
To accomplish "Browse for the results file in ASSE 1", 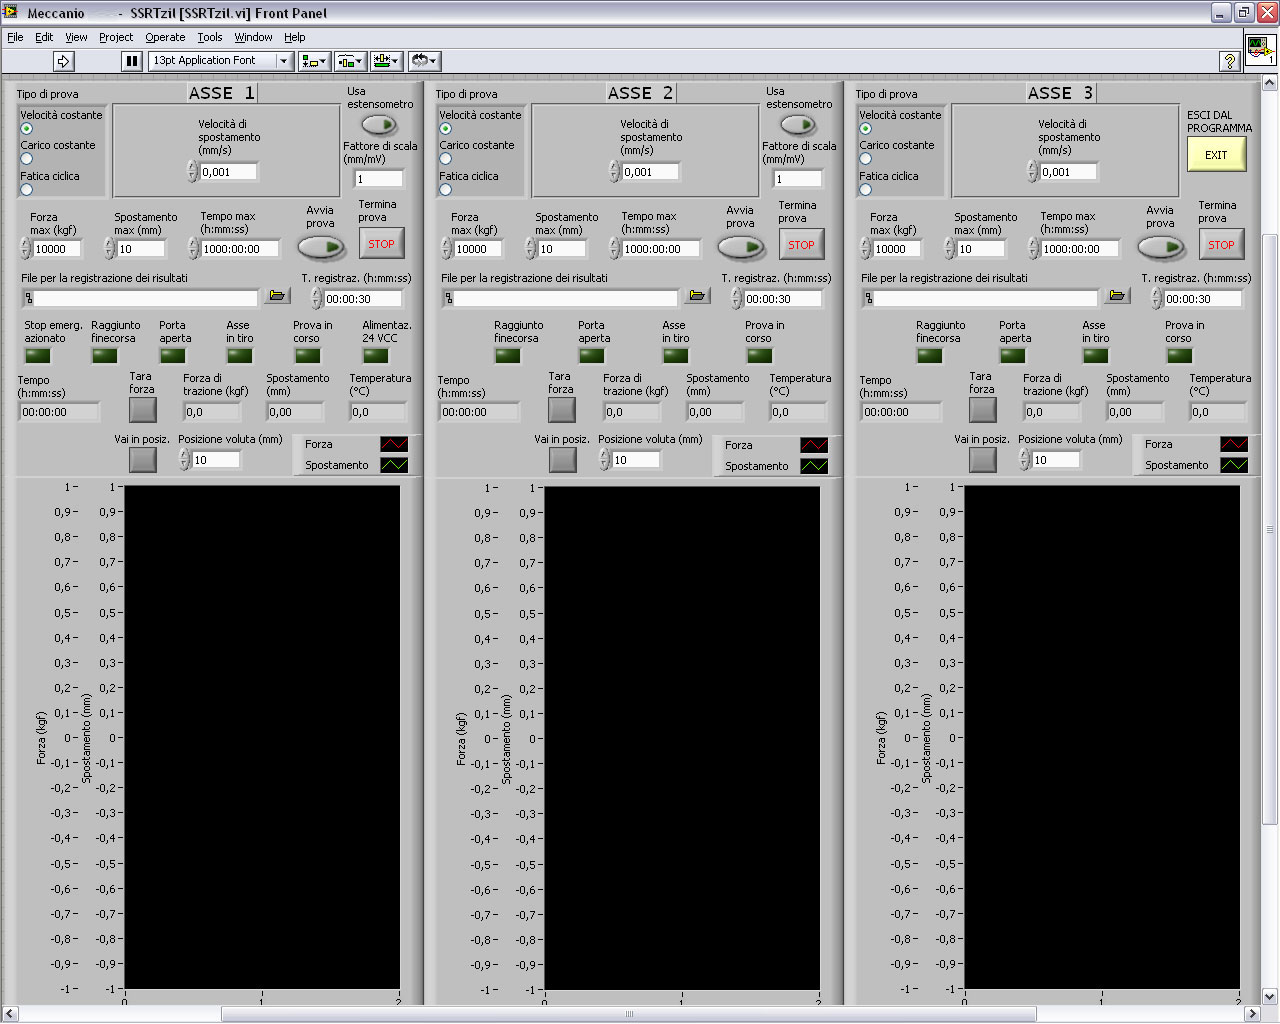I will point(278,296).
